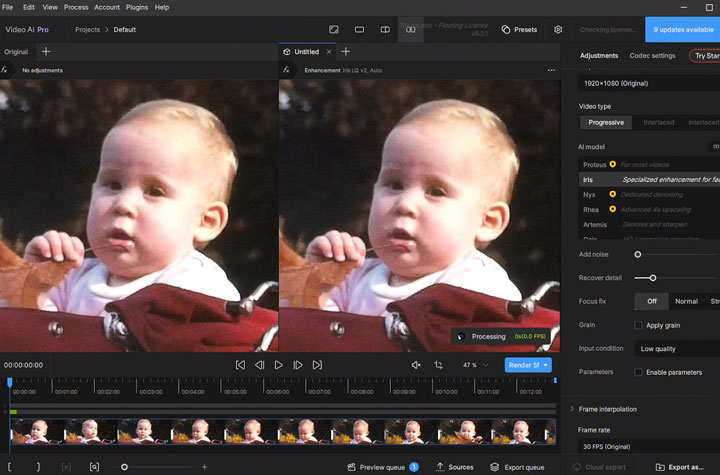The image size is (720, 475).
Task: Choose the Iris AI model
Action: (649, 180)
